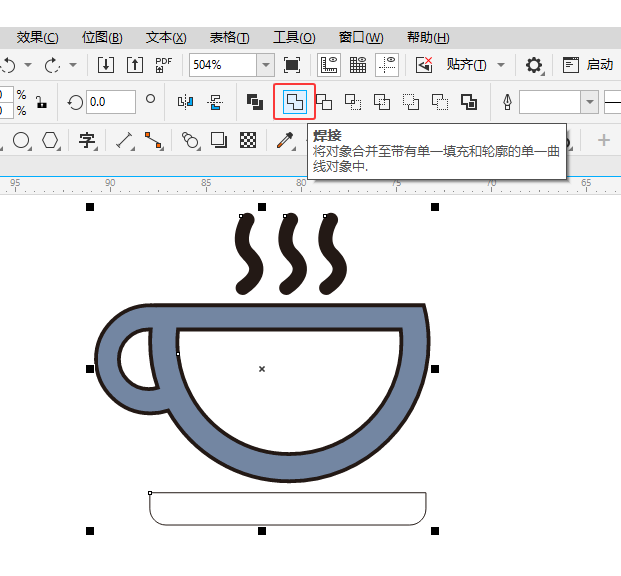This screenshot has width=621, height=576.
Task: Open the zoom level dropdown
Action: click(x=265, y=65)
